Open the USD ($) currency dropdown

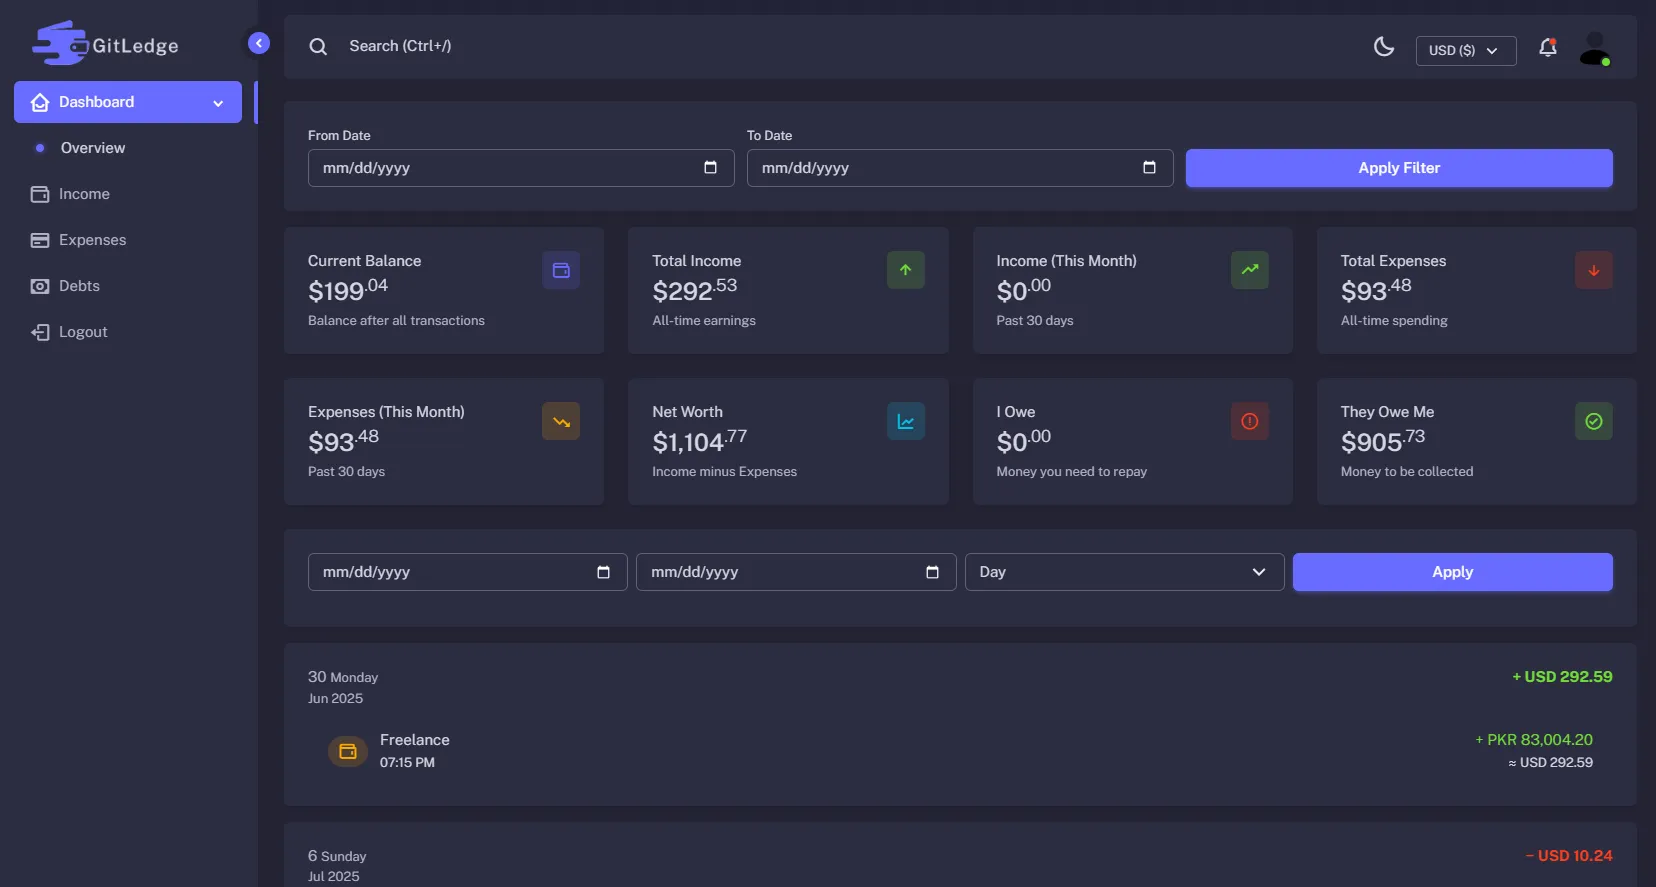1465,50
